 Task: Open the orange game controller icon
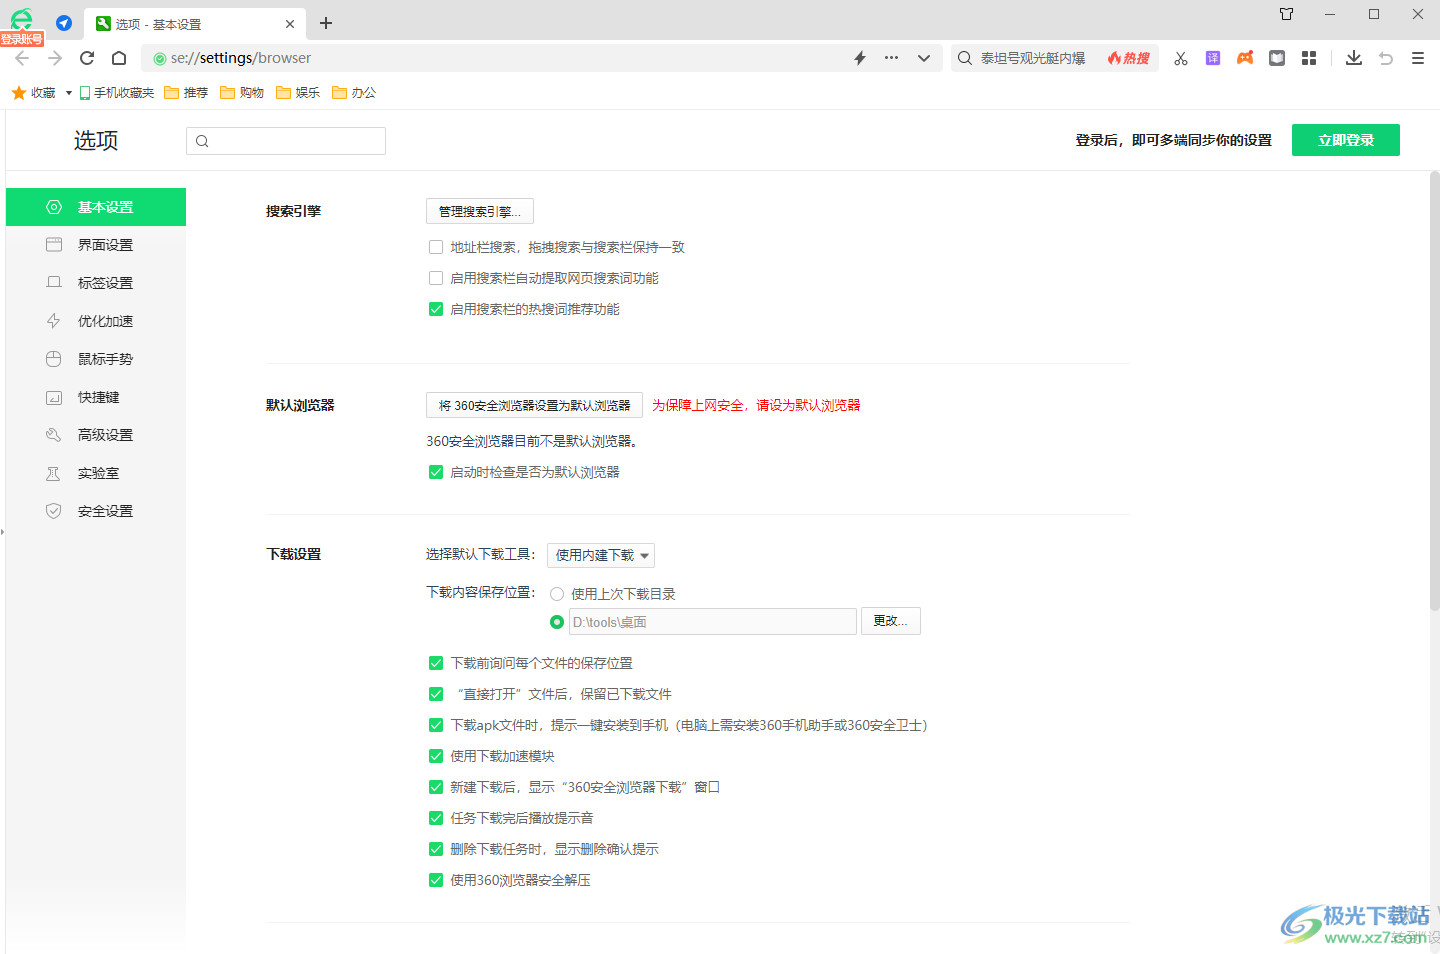[x=1245, y=58]
